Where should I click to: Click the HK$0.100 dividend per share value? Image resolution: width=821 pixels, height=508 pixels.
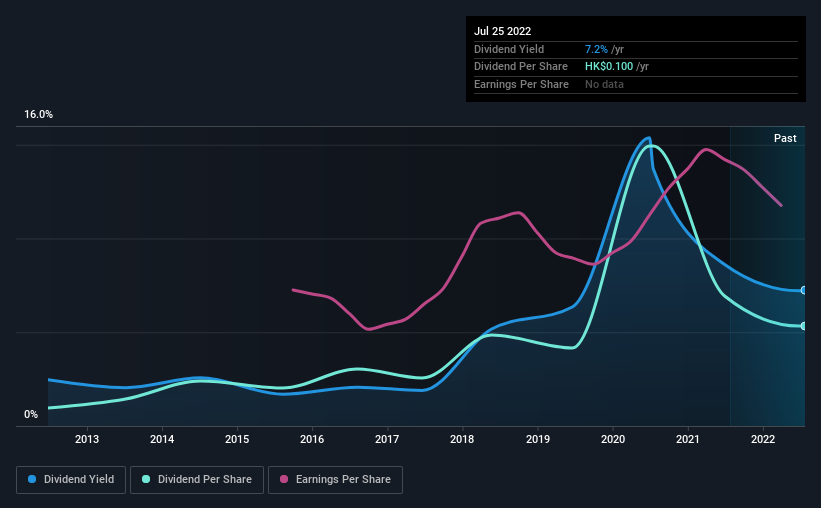(609, 67)
